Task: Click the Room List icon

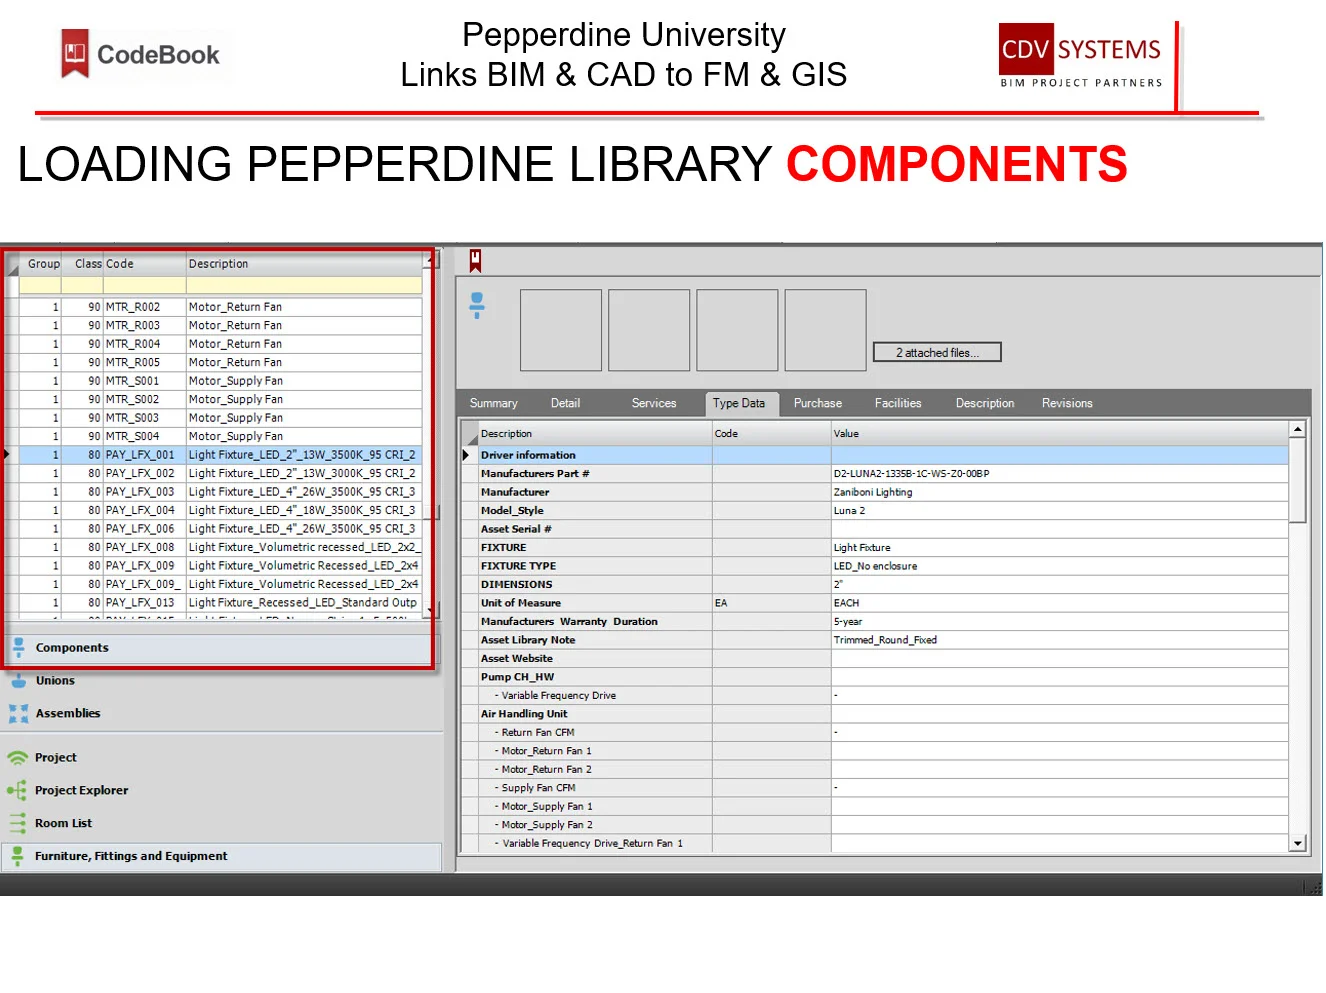Action: coord(17,824)
